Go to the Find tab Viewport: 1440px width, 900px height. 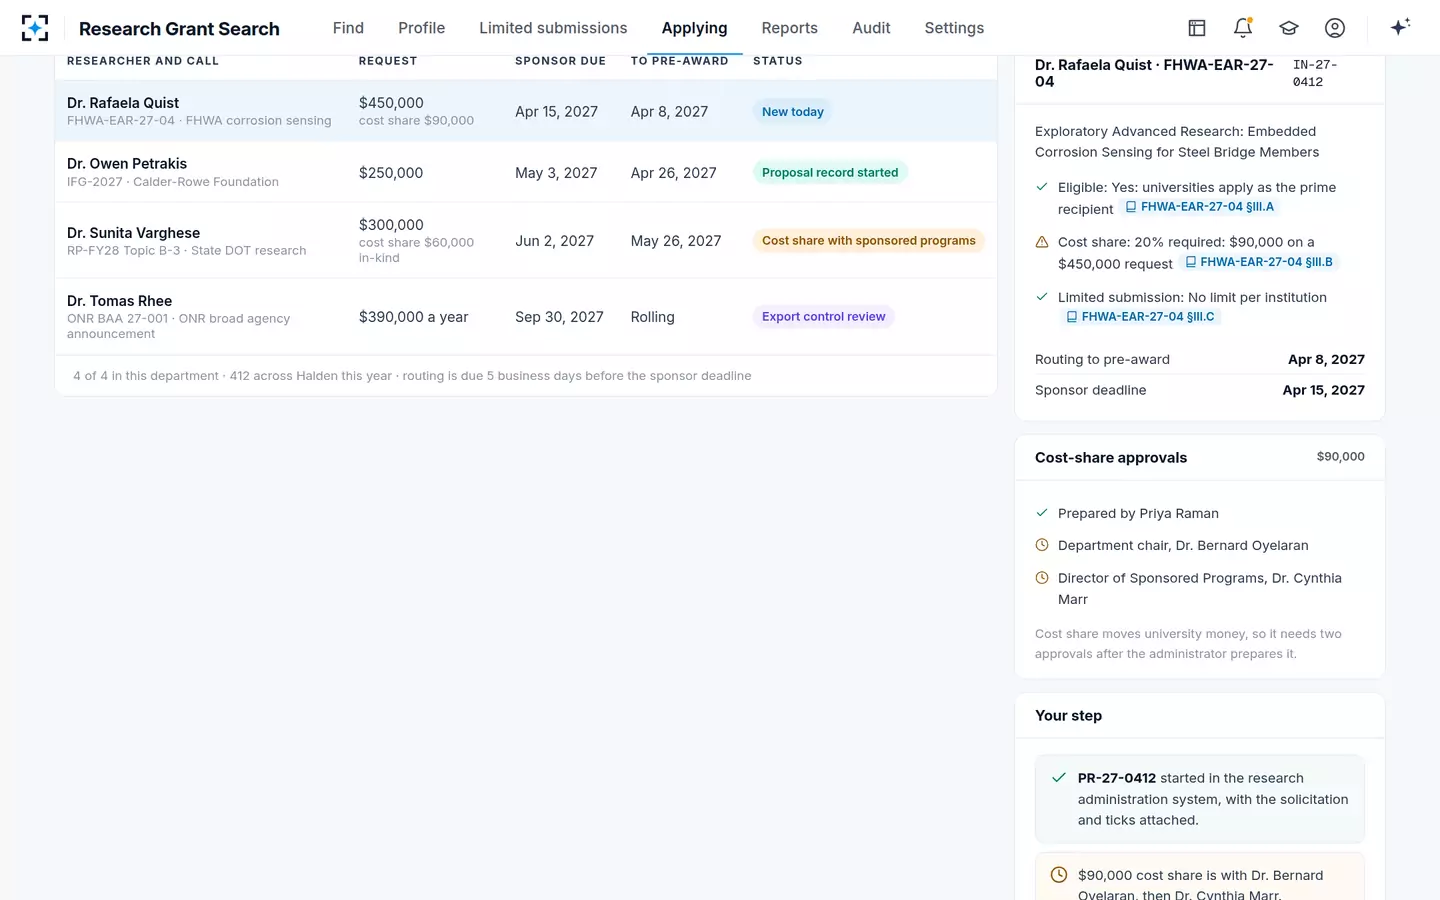click(348, 28)
